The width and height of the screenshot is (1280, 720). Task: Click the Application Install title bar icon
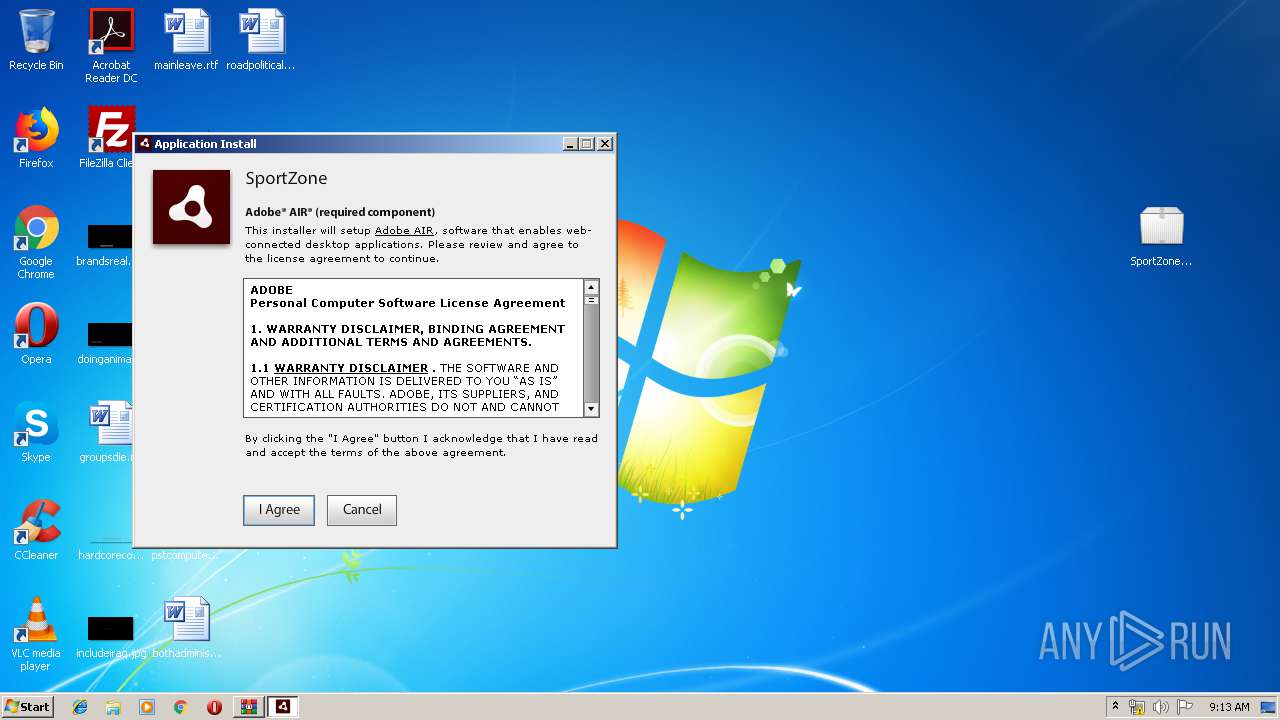(x=145, y=144)
